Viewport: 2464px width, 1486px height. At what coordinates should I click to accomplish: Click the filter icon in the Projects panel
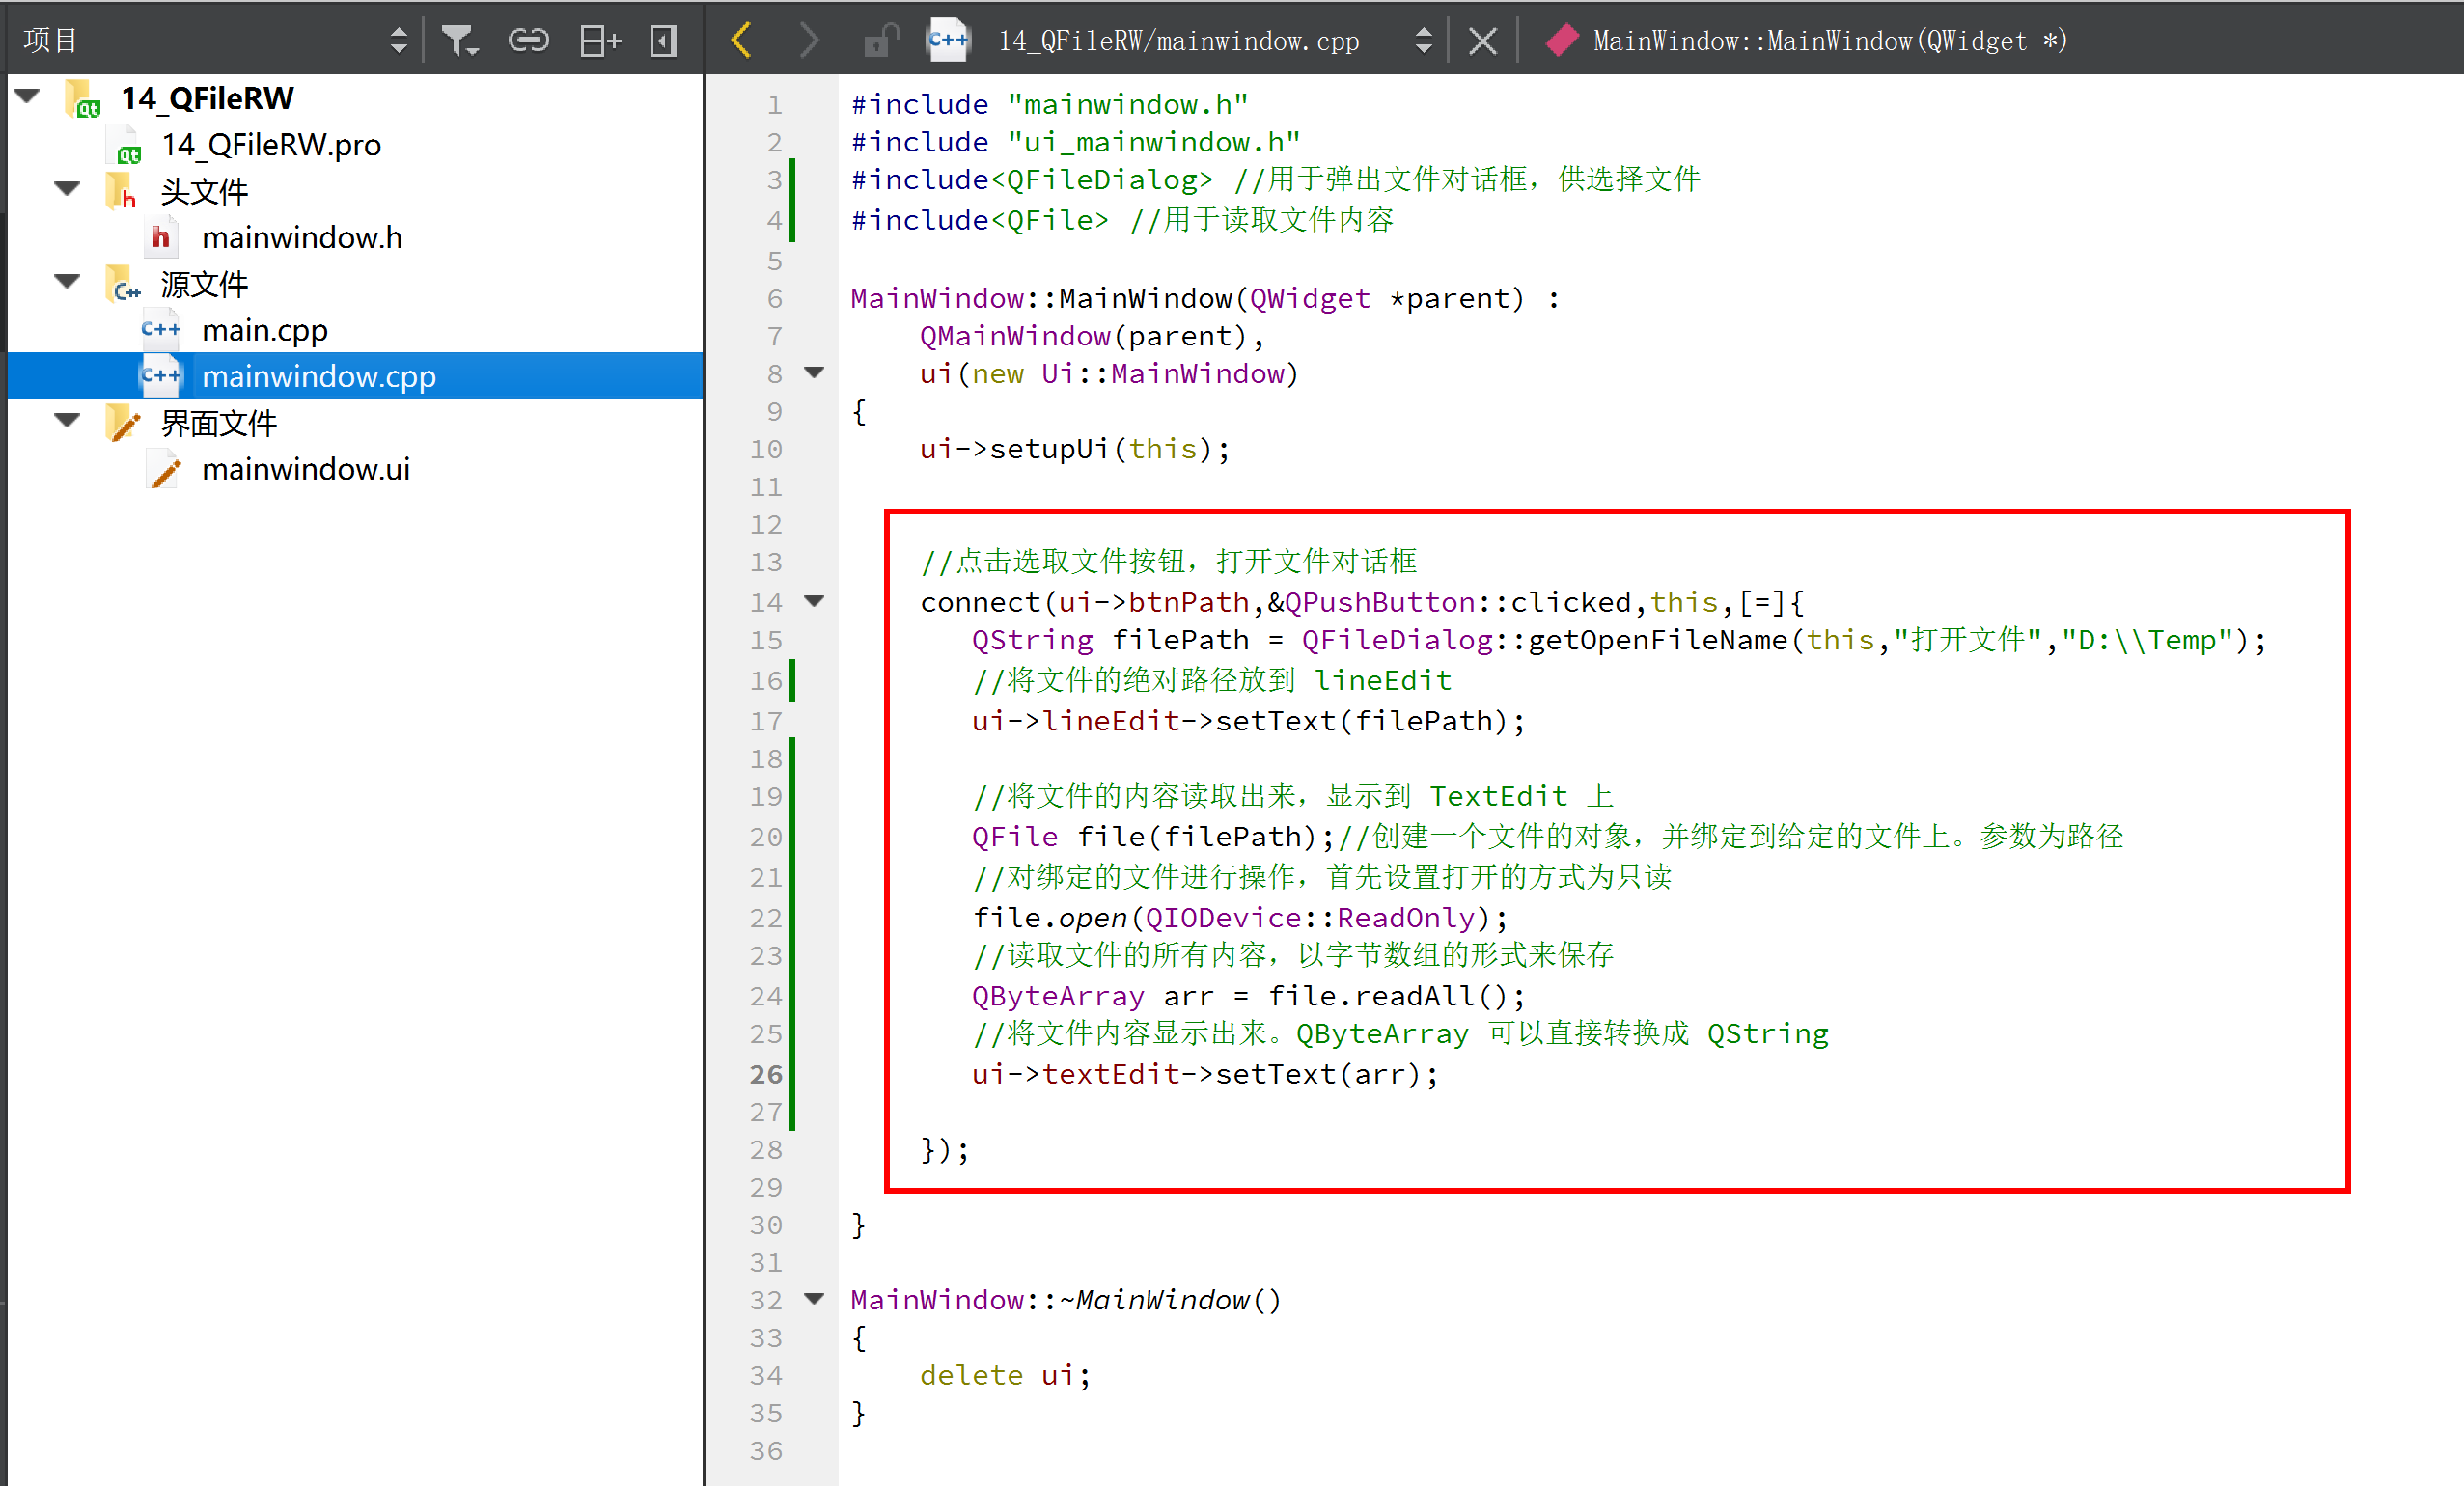coord(460,40)
